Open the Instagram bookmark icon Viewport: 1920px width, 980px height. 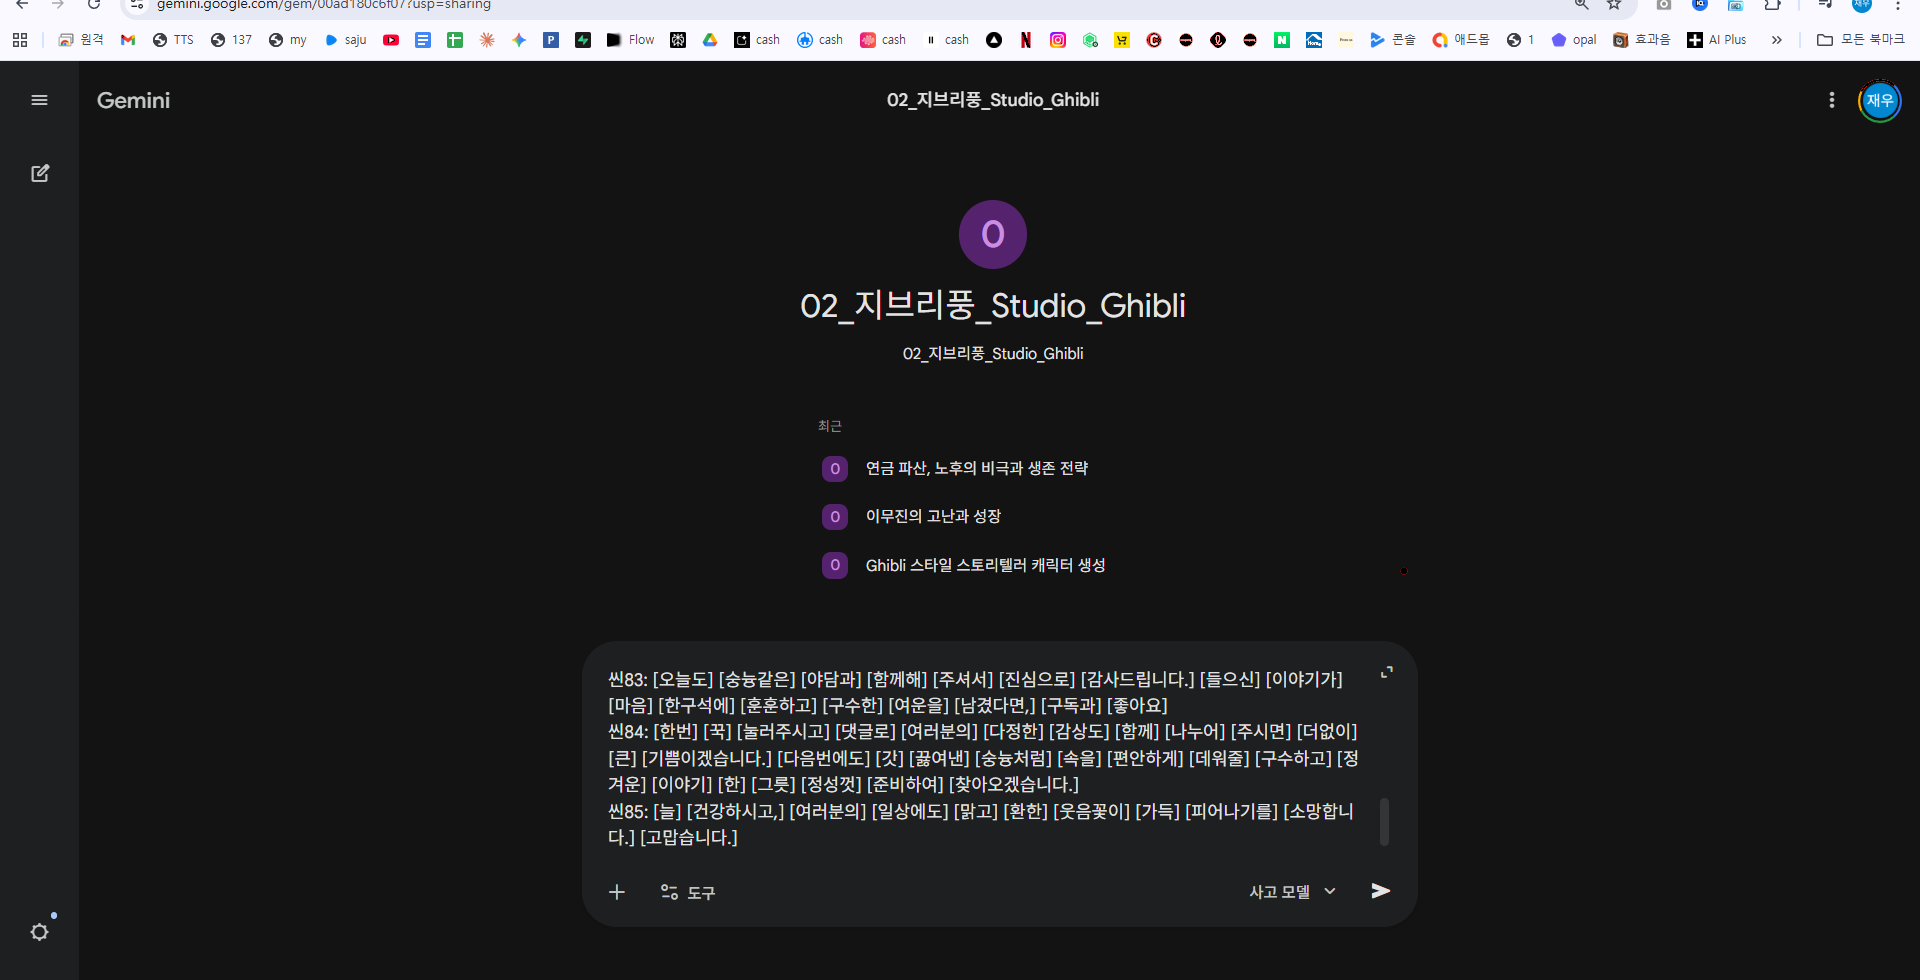point(1058,40)
